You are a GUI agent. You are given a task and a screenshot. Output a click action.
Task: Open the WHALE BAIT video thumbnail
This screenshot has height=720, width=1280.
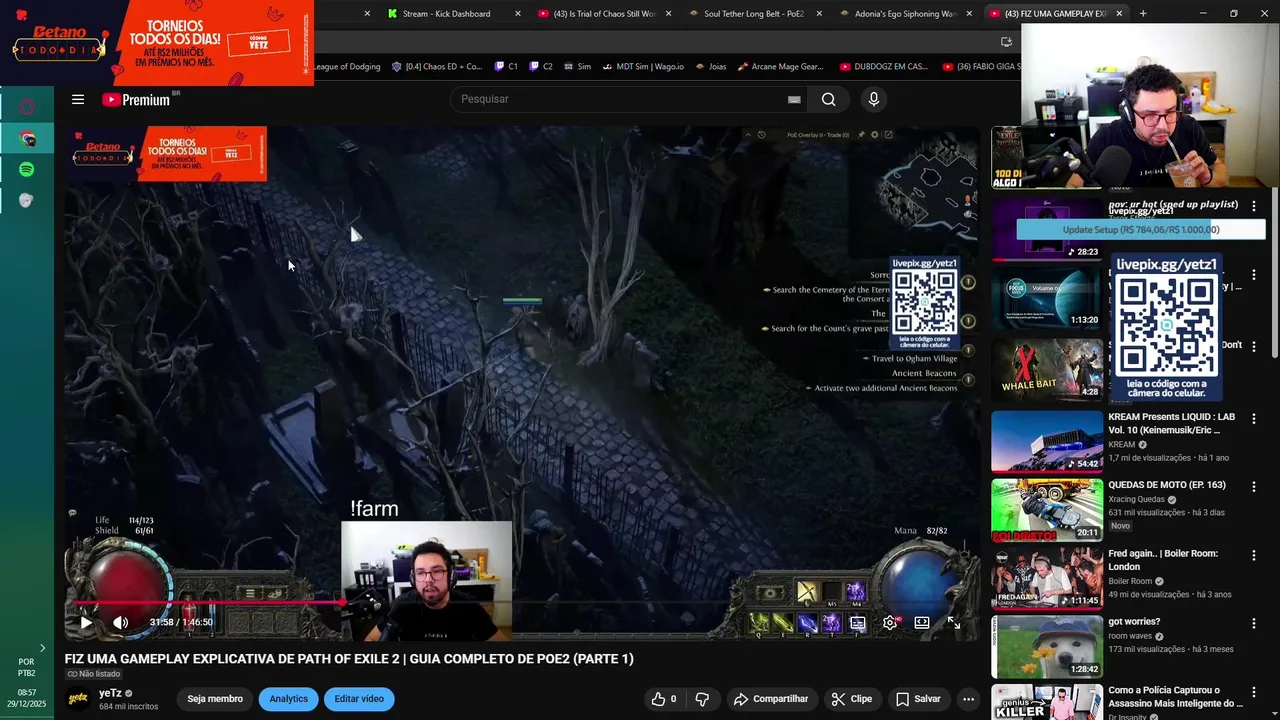tap(1047, 368)
